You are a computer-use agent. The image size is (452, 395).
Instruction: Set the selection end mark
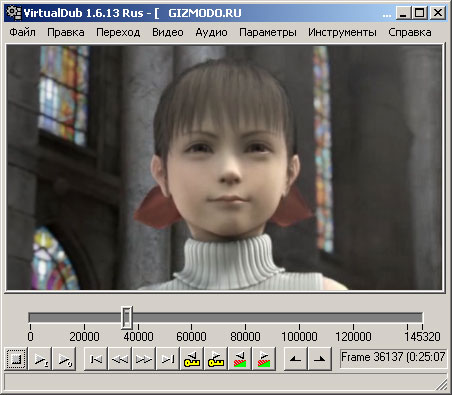(x=319, y=359)
